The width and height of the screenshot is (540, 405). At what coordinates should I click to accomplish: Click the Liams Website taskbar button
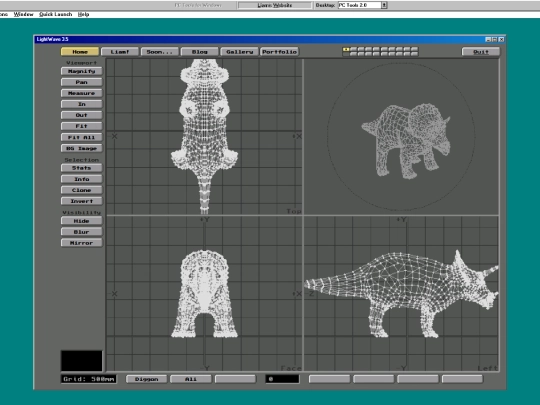[x=274, y=5]
